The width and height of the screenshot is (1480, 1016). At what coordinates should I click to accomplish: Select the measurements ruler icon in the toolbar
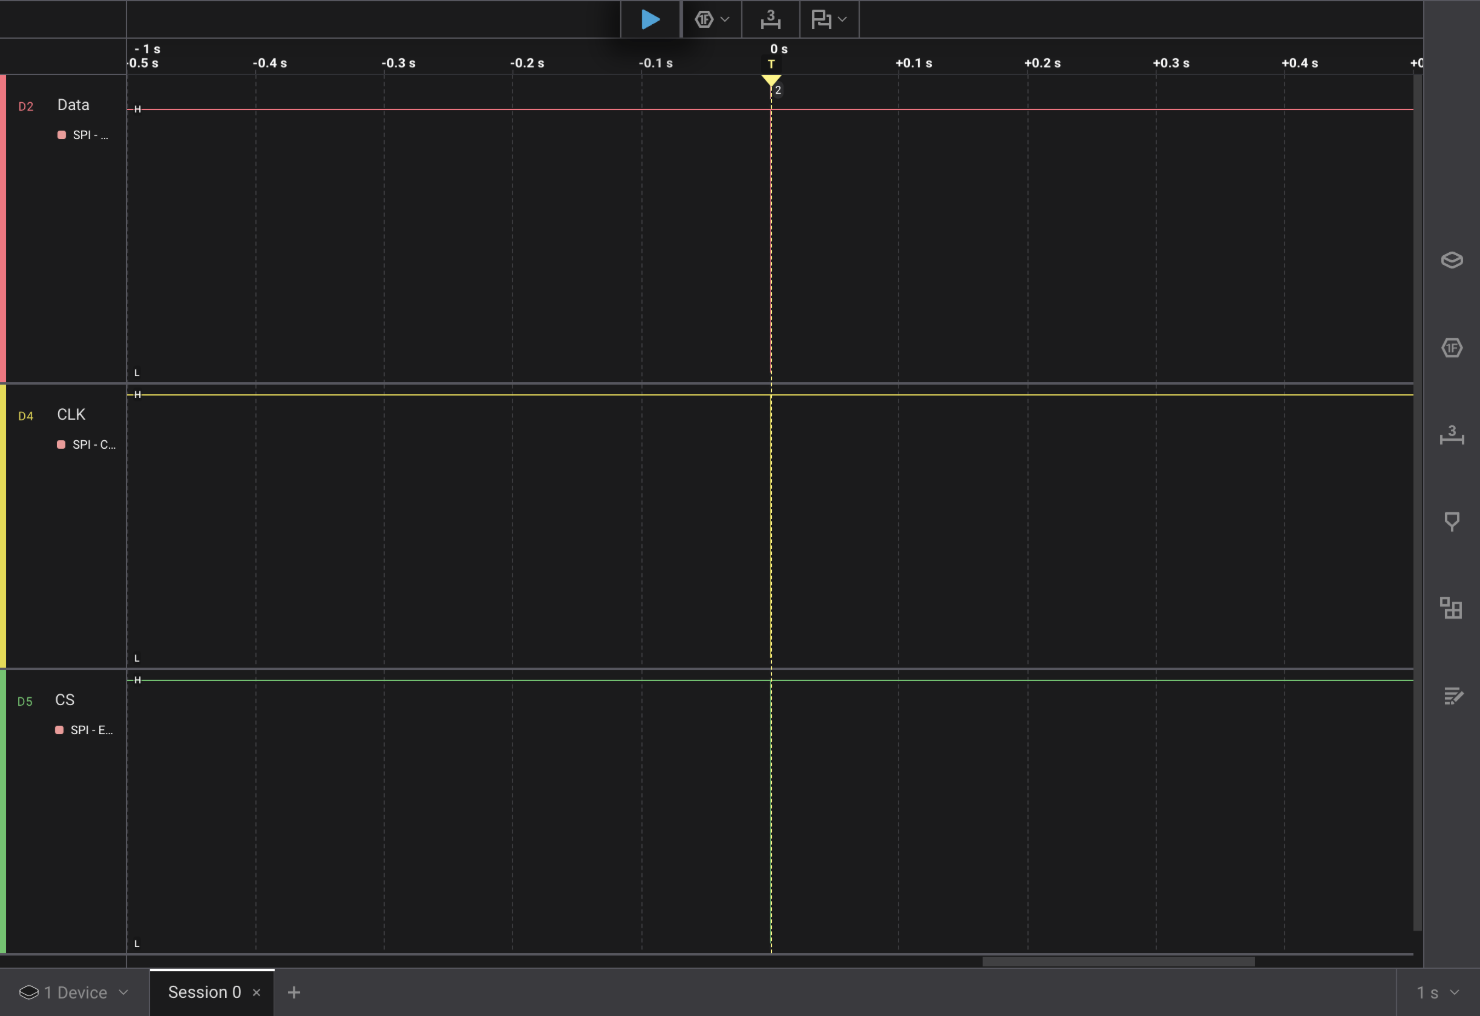coord(769,19)
